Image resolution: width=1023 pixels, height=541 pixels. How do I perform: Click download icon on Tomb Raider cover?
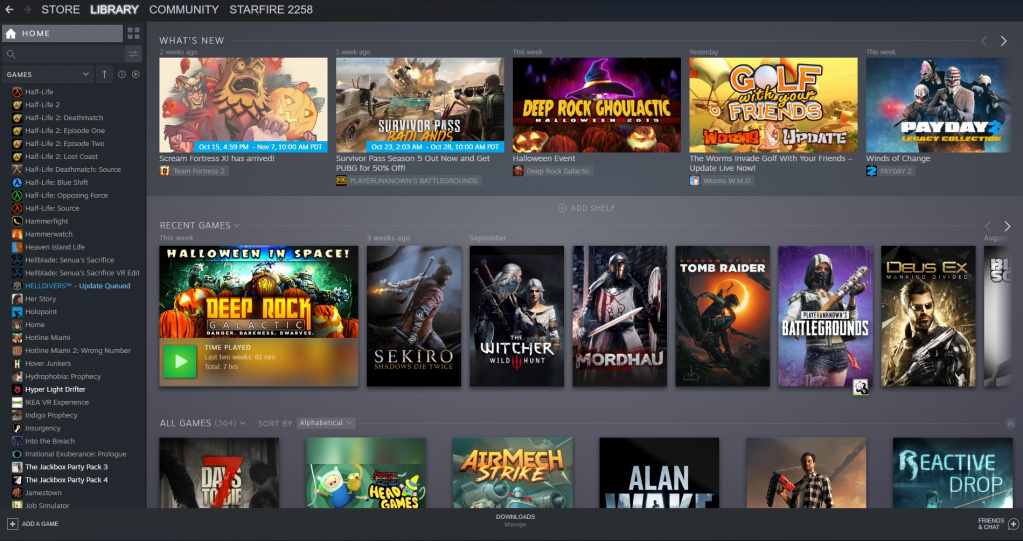coord(690,375)
